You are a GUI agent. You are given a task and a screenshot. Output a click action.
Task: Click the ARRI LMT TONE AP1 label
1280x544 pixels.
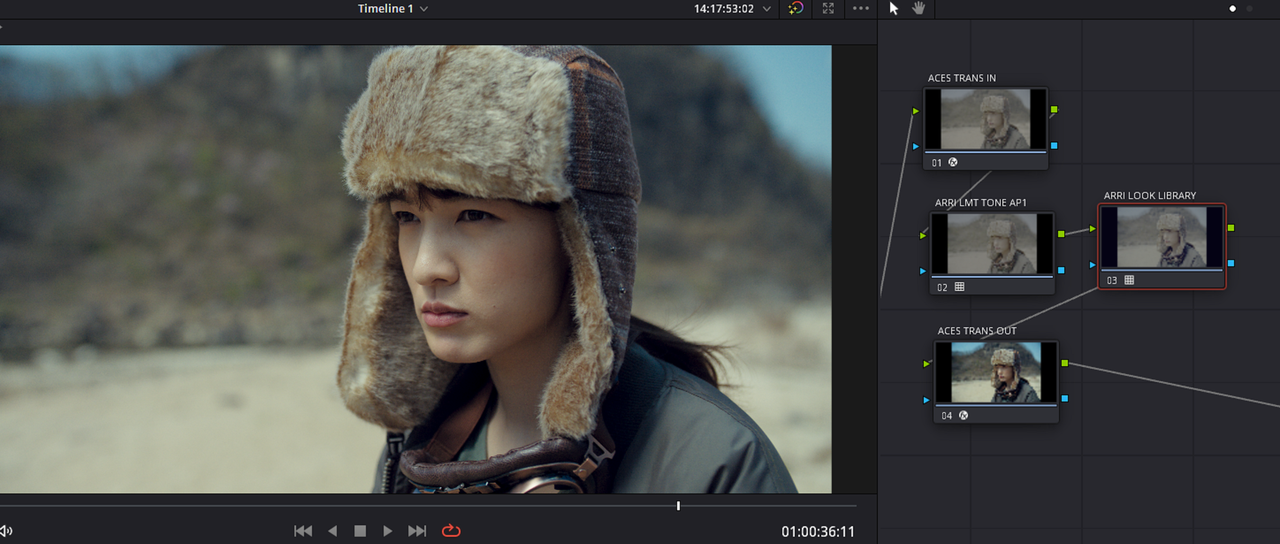(981, 203)
